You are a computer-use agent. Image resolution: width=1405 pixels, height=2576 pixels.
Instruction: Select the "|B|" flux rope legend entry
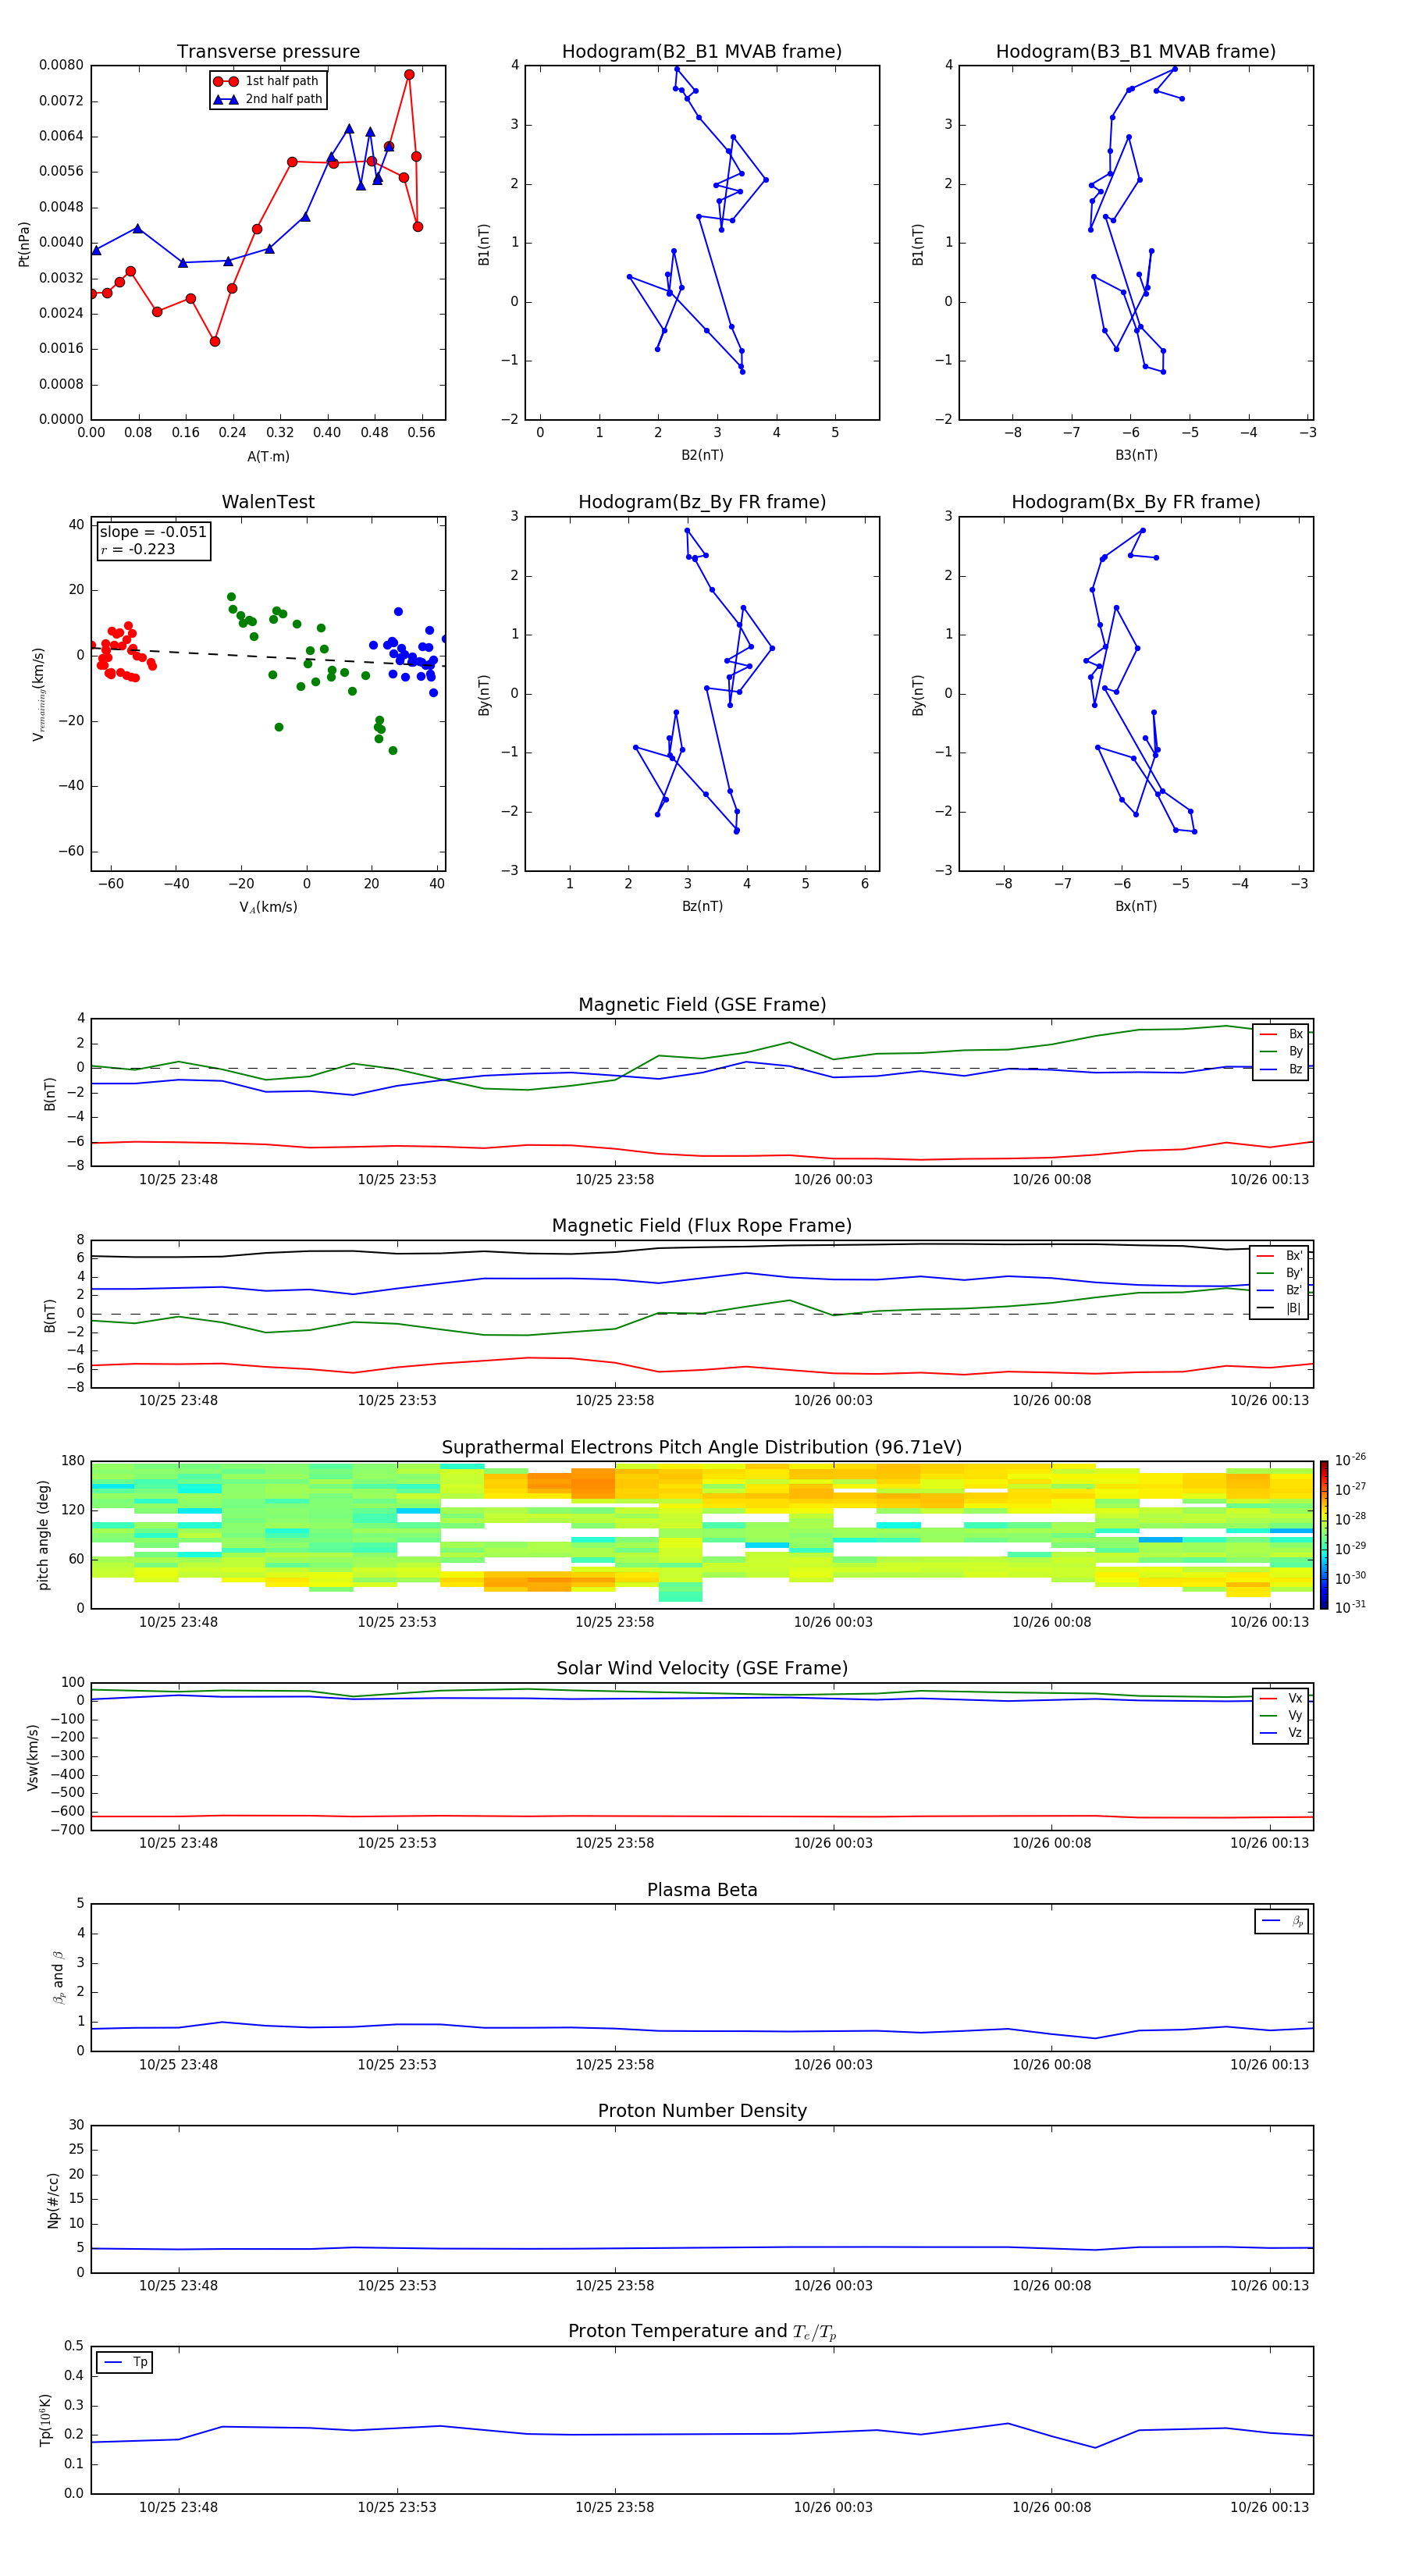[x=1280, y=1308]
